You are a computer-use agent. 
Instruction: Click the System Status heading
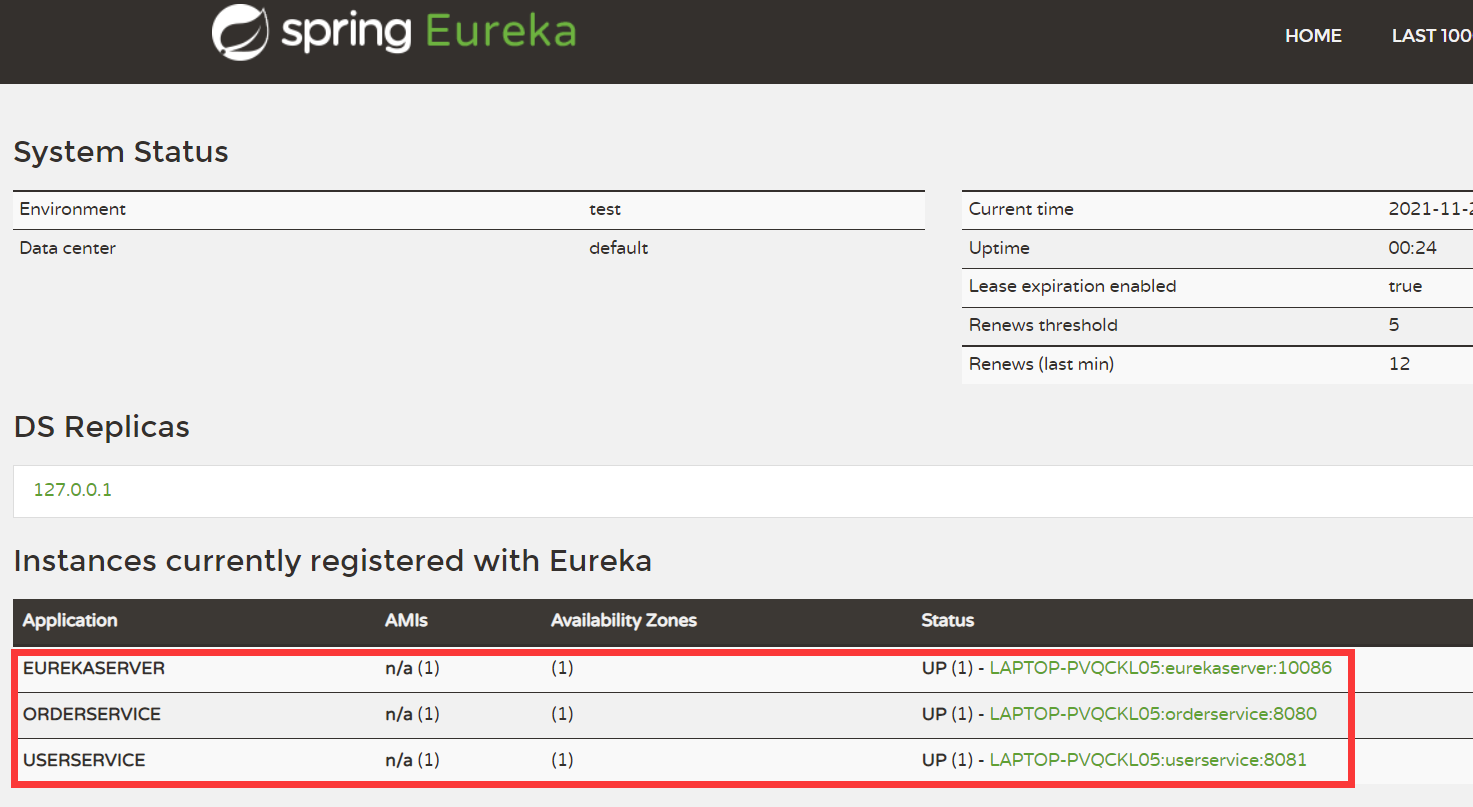tap(121, 152)
